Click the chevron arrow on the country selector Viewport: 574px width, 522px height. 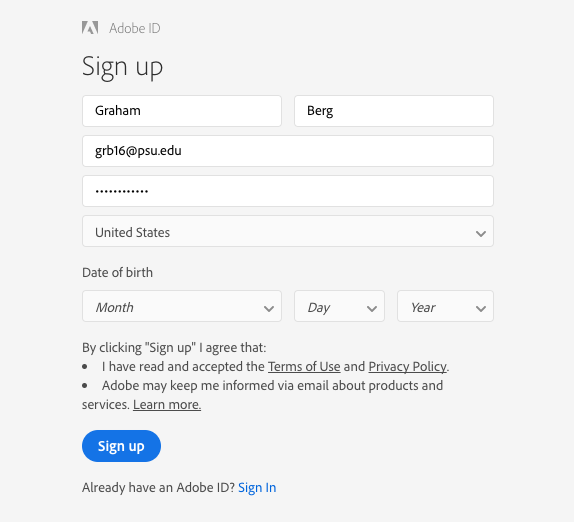(x=481, y=233)
